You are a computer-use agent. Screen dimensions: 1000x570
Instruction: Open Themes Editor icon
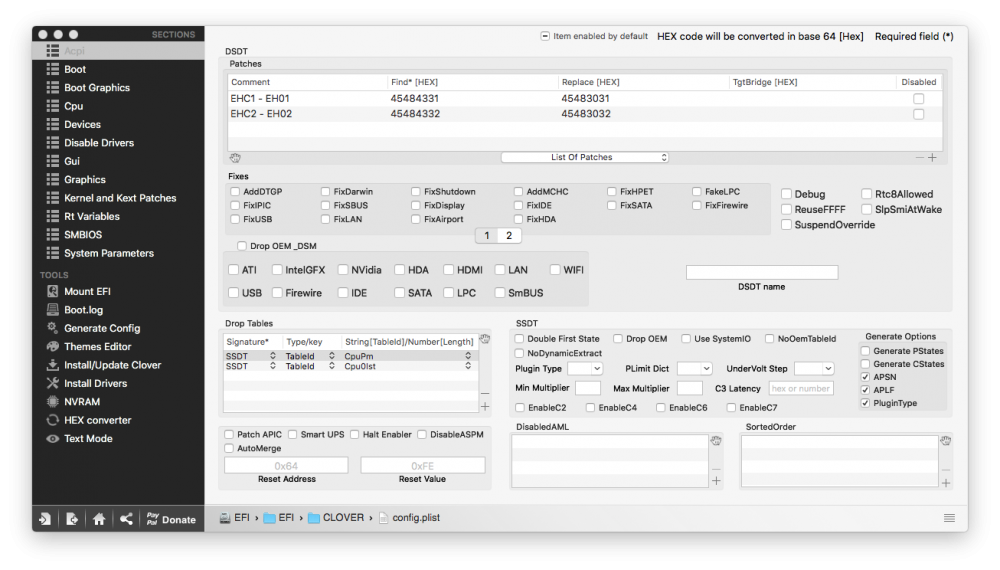(52, 346)
